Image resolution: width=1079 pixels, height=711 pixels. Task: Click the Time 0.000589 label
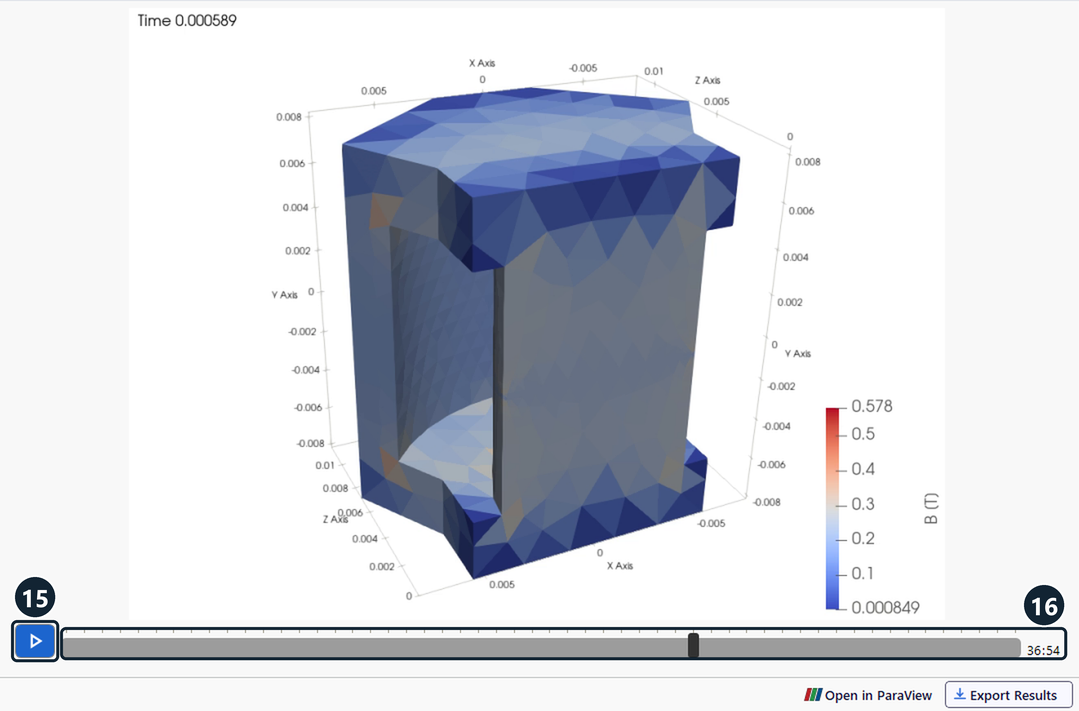pyautogui.click(x=187, y=21)
